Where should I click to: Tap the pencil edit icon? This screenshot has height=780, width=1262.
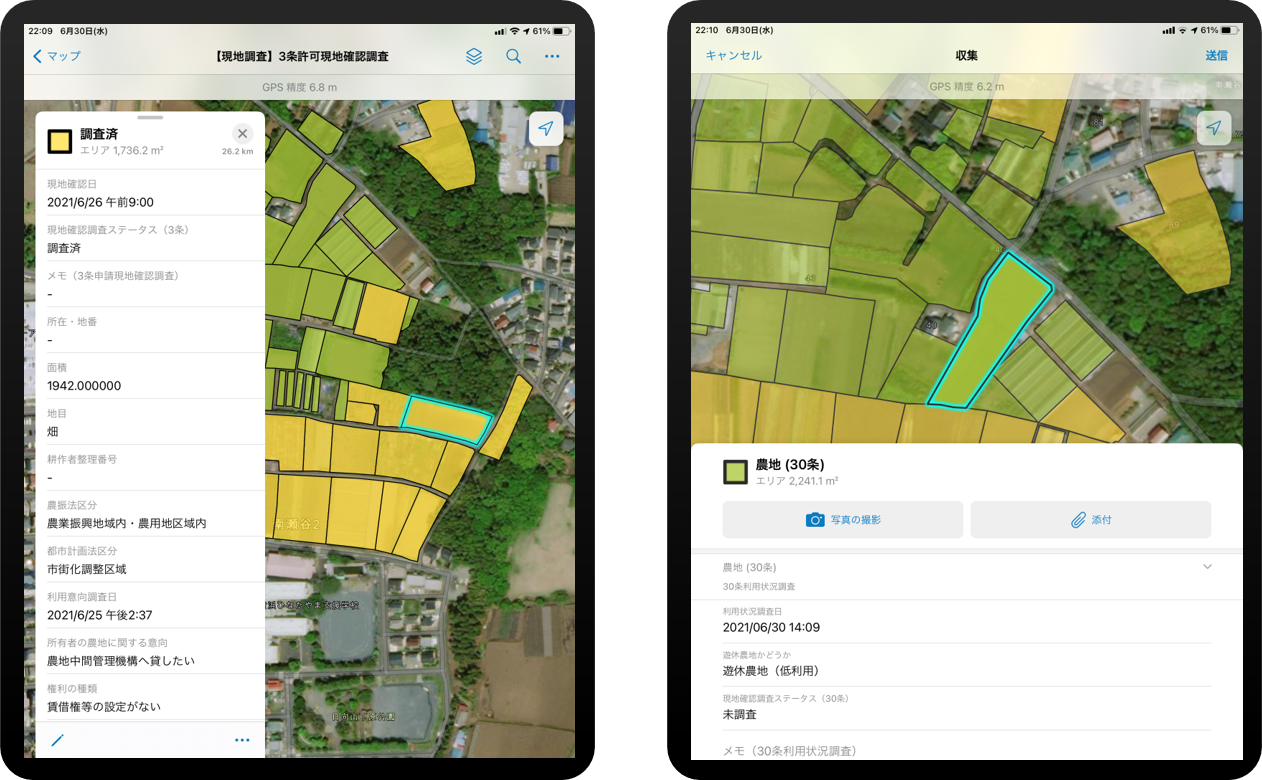pyautogui.click(x=58, y=740)
